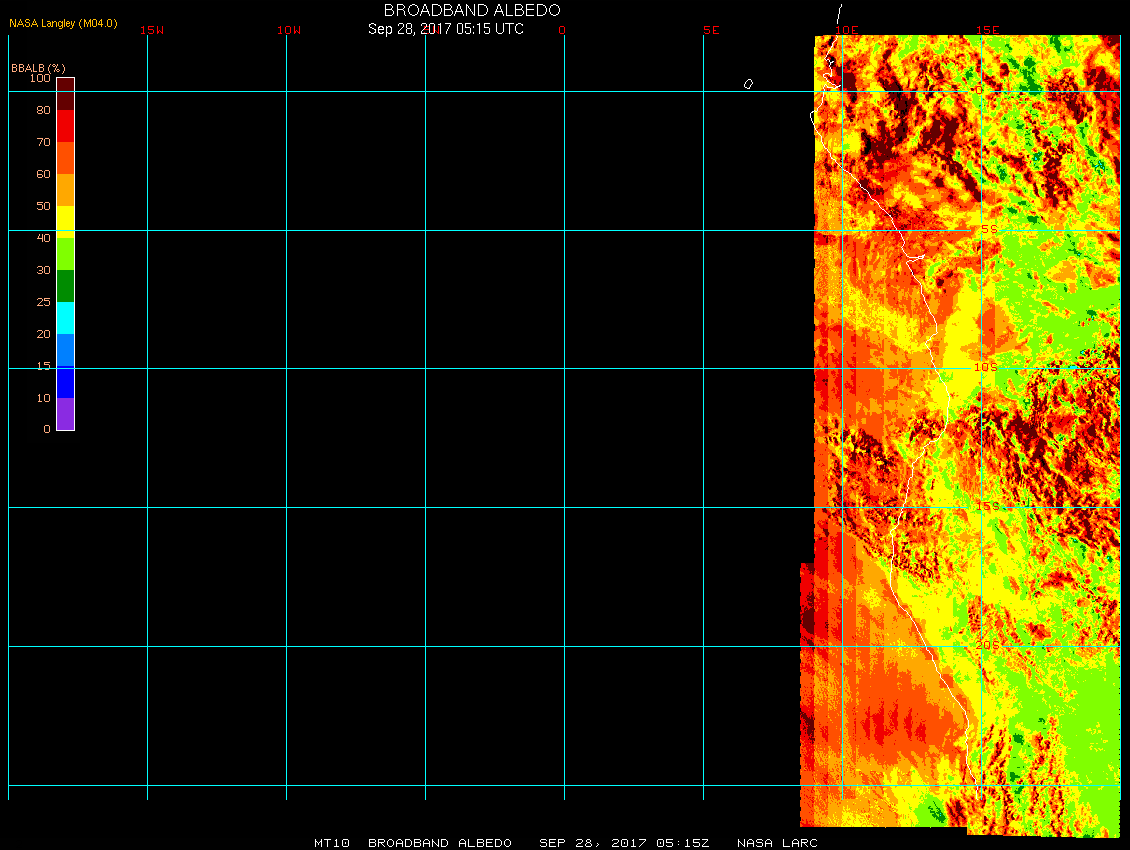Image resolution: width=1130 pixels, height=850 pixels.
Task: Select the 20S latitude label
Action: click(987, 645)
